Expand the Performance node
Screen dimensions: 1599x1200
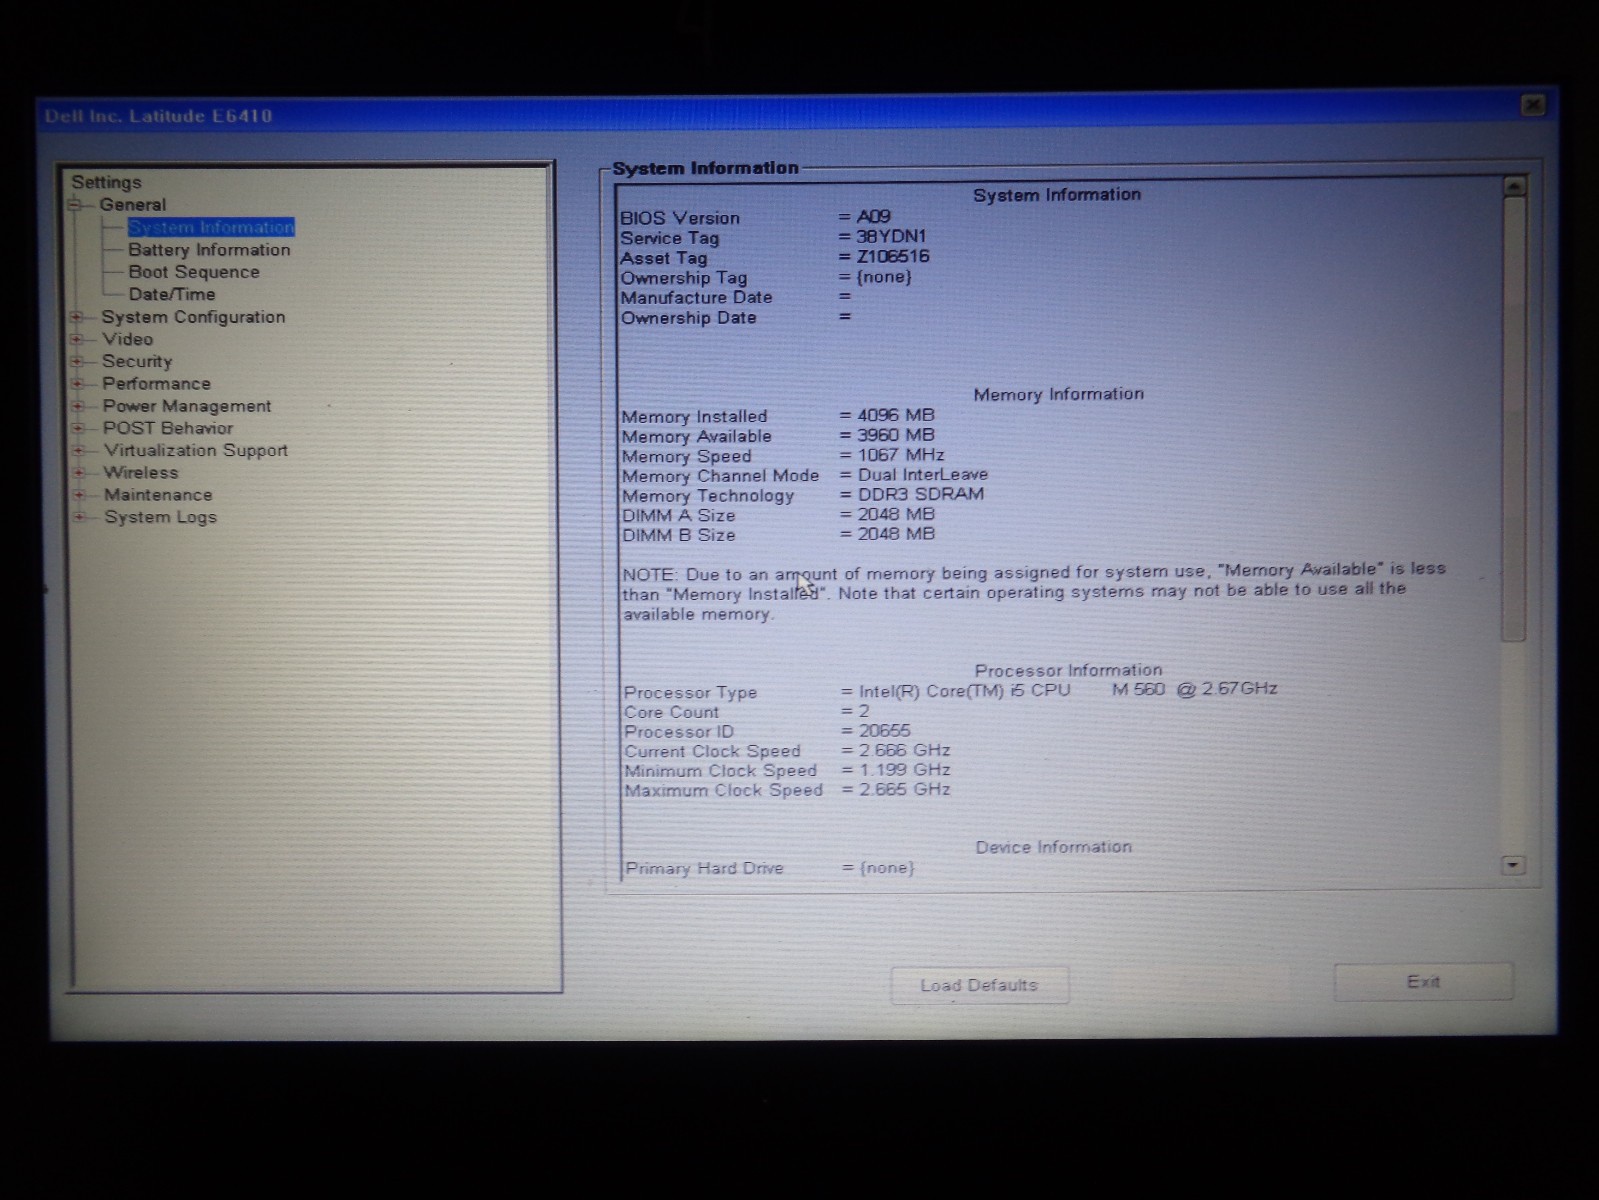click(x=77, y=383)
